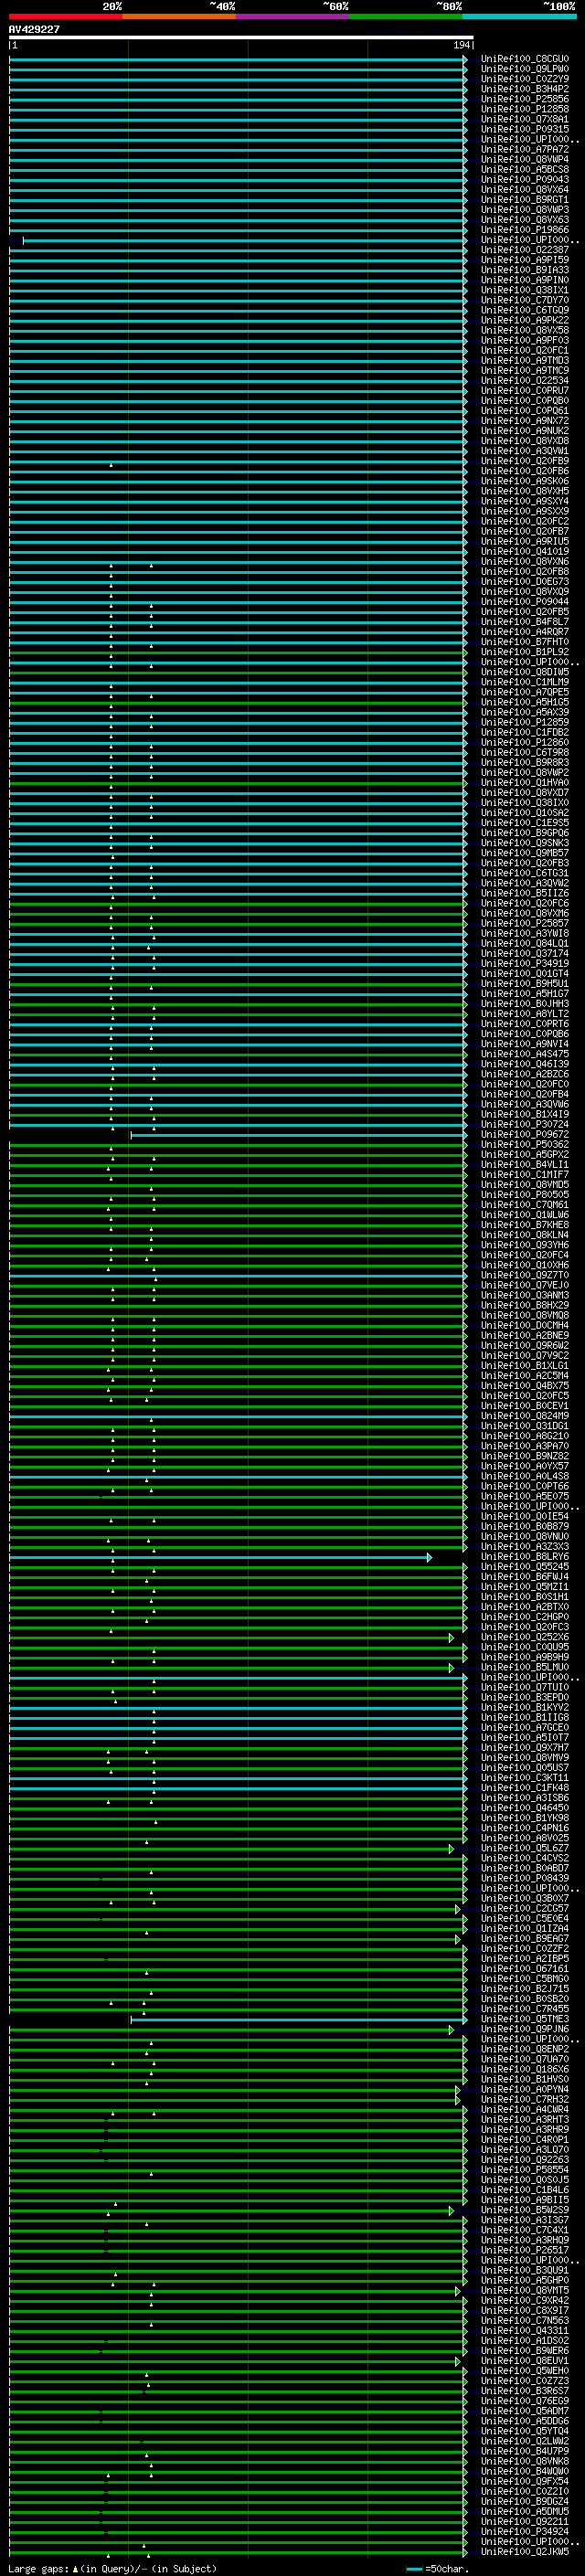Select the UniRef100_Q8VWP4 label
The image size is (585, 2576).
[524, 159]
